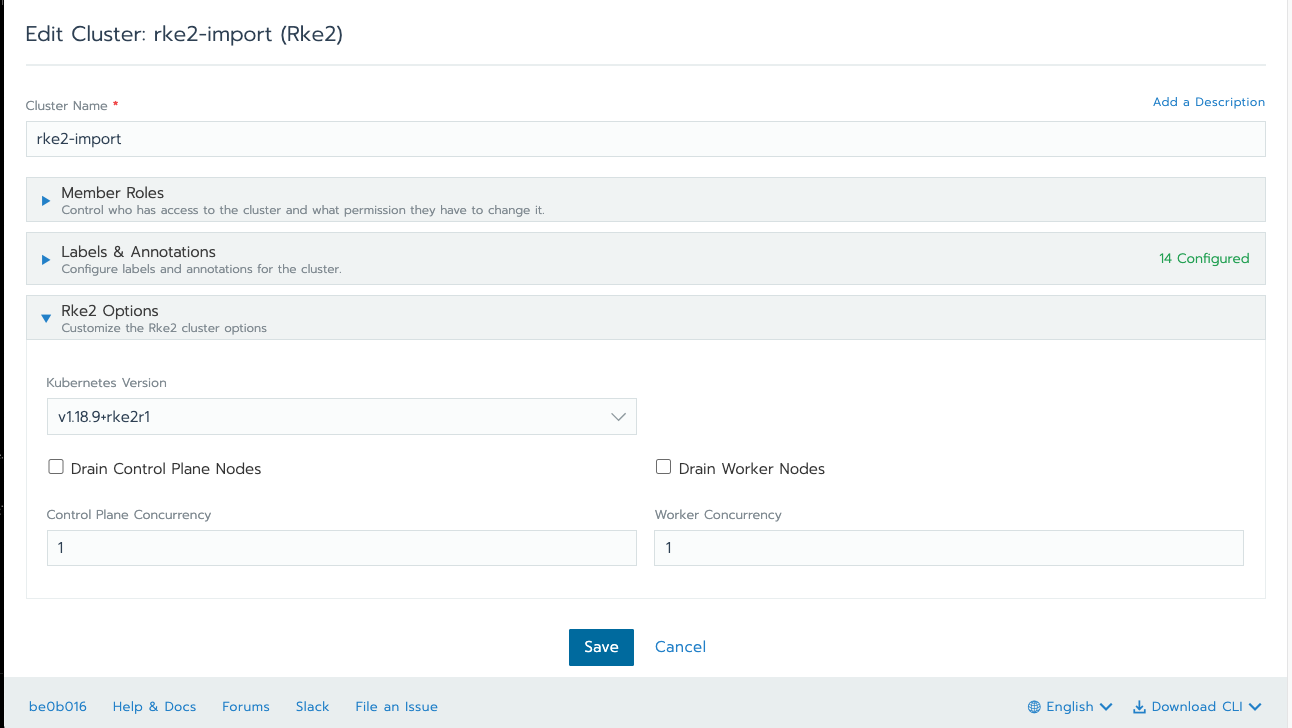
Task: Click Save to apply cluster changes
Action: pyautogui.click(x=601, y=647)
